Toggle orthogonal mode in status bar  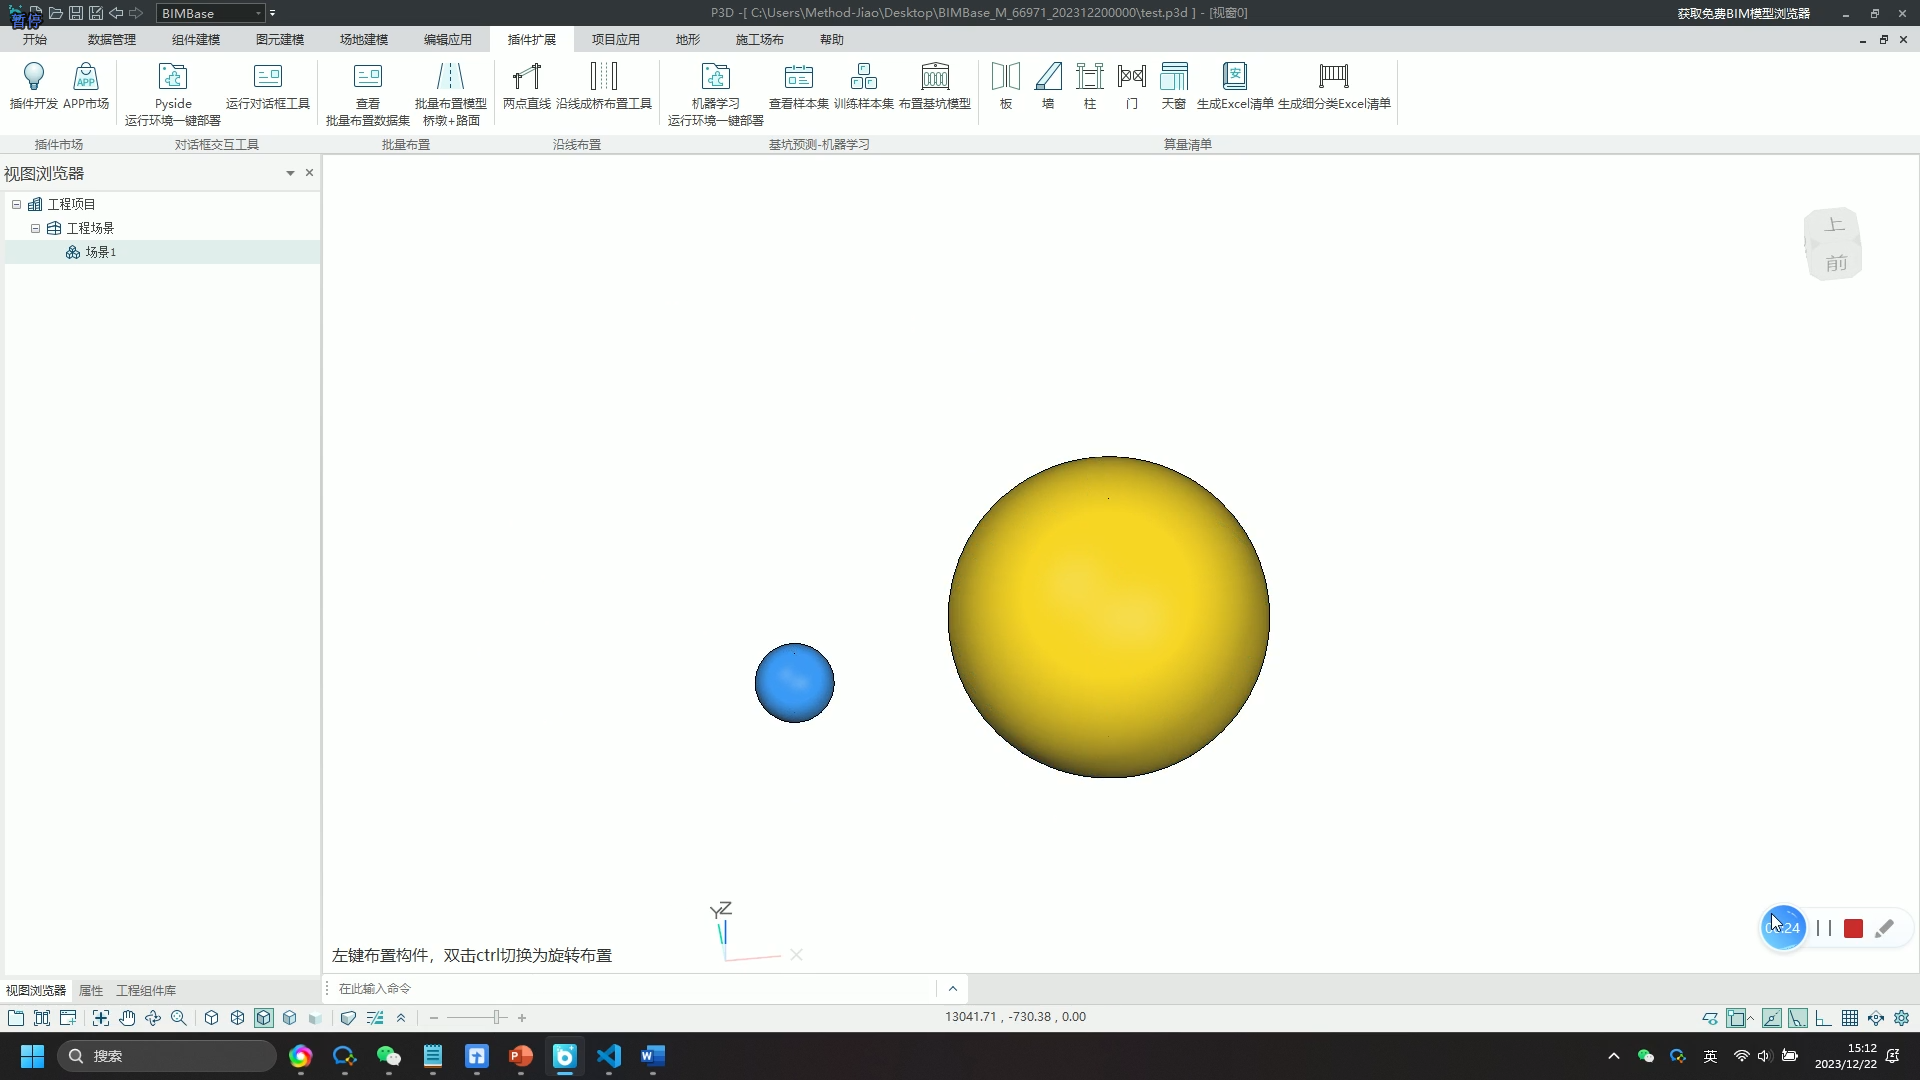pyautogui.click(x=1824, y=1018)
